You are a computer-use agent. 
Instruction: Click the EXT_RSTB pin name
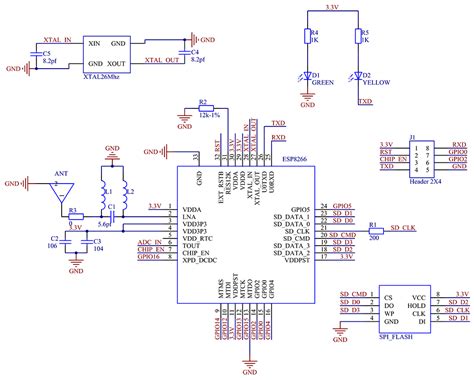click(221, 188)
